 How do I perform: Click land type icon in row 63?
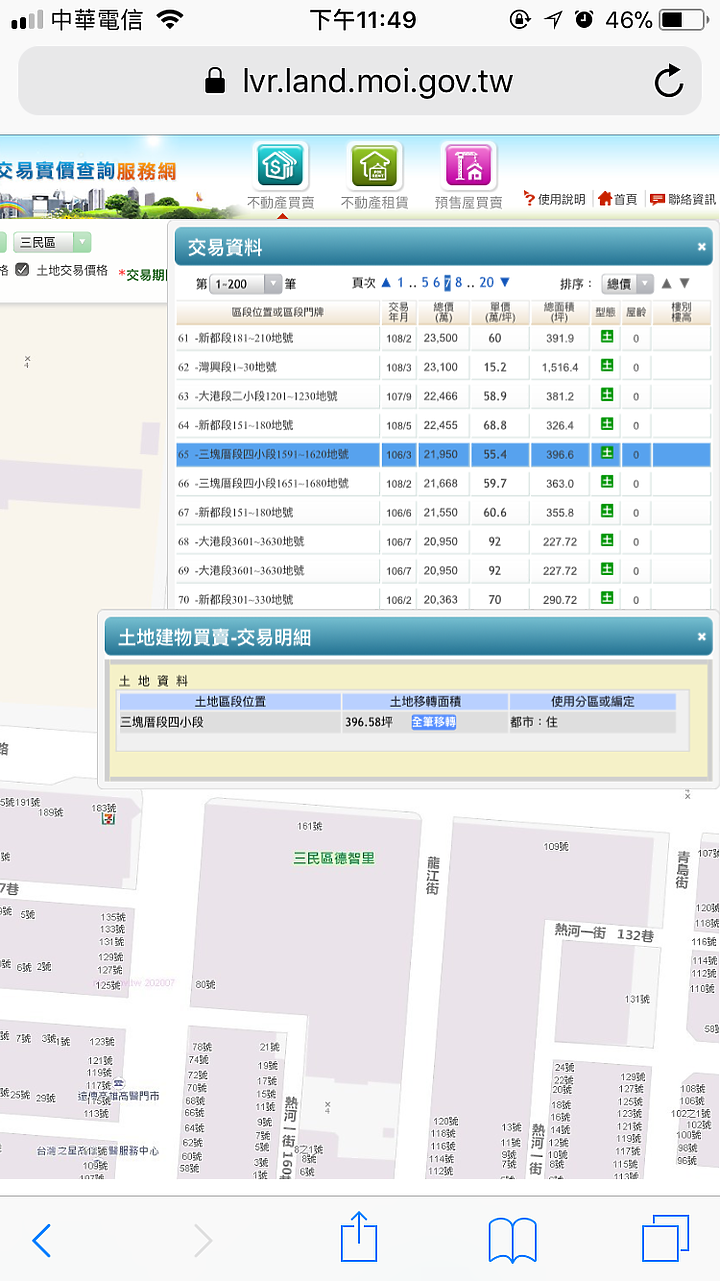(606, 395)
